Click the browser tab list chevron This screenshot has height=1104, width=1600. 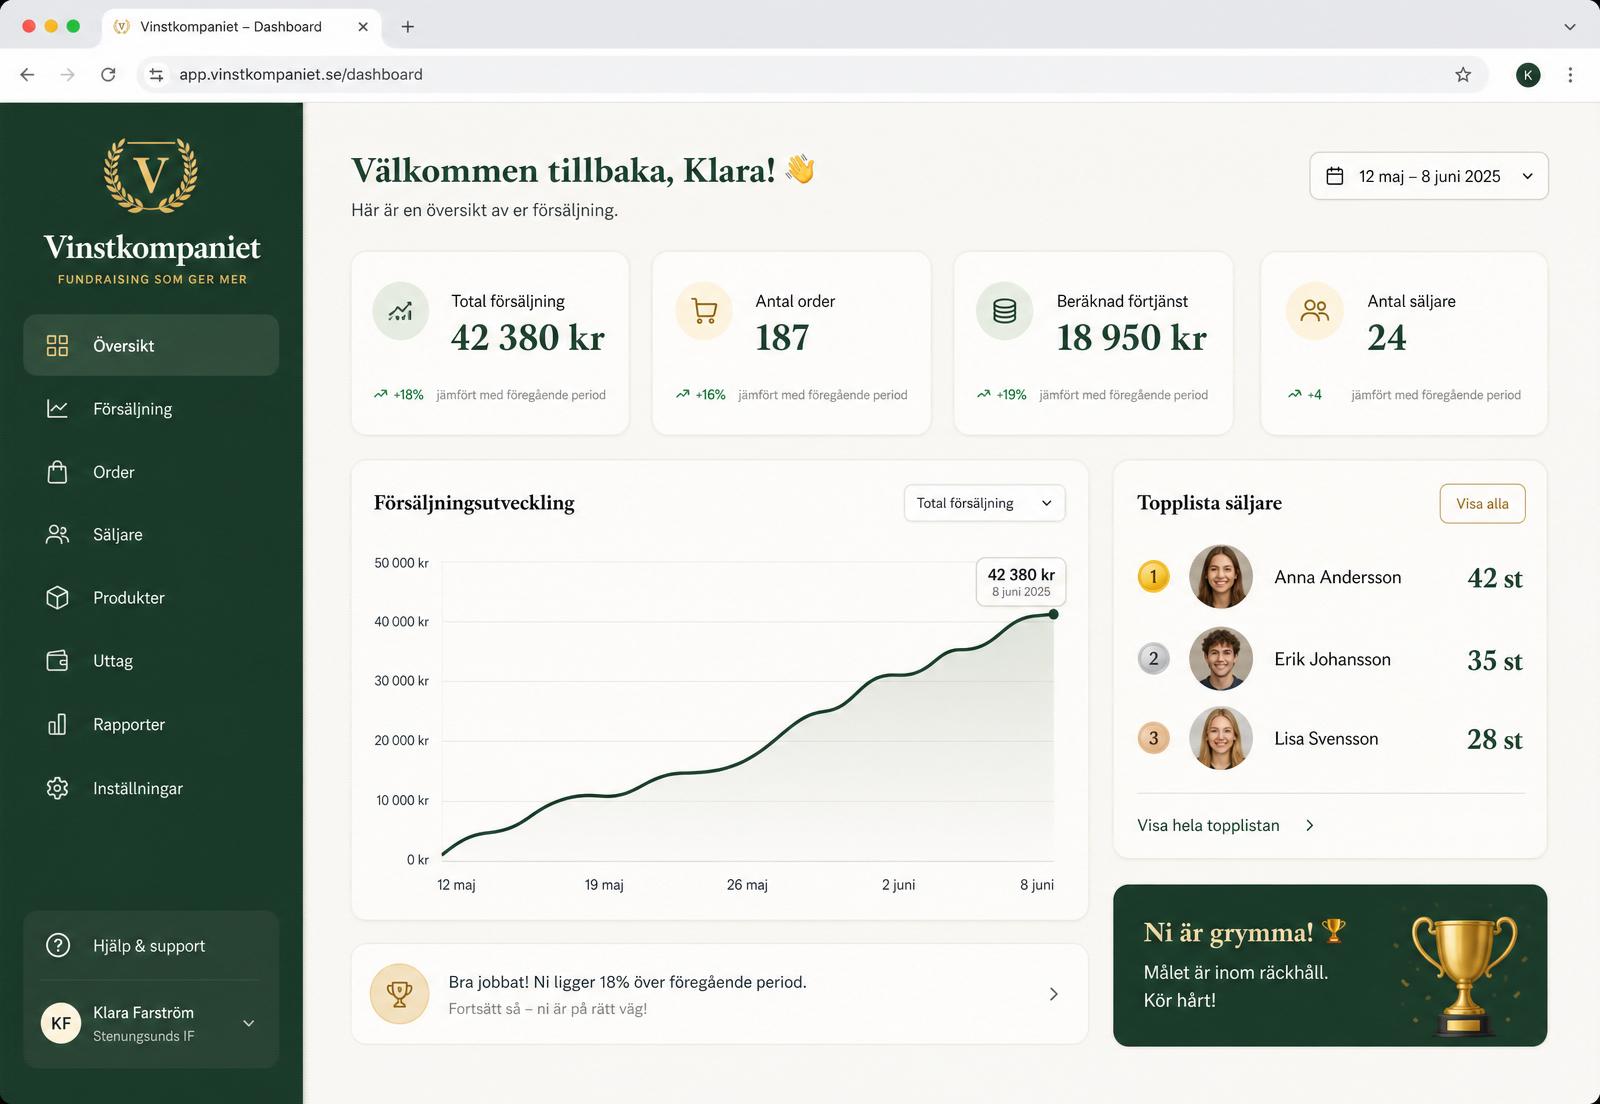(1569, 27)
